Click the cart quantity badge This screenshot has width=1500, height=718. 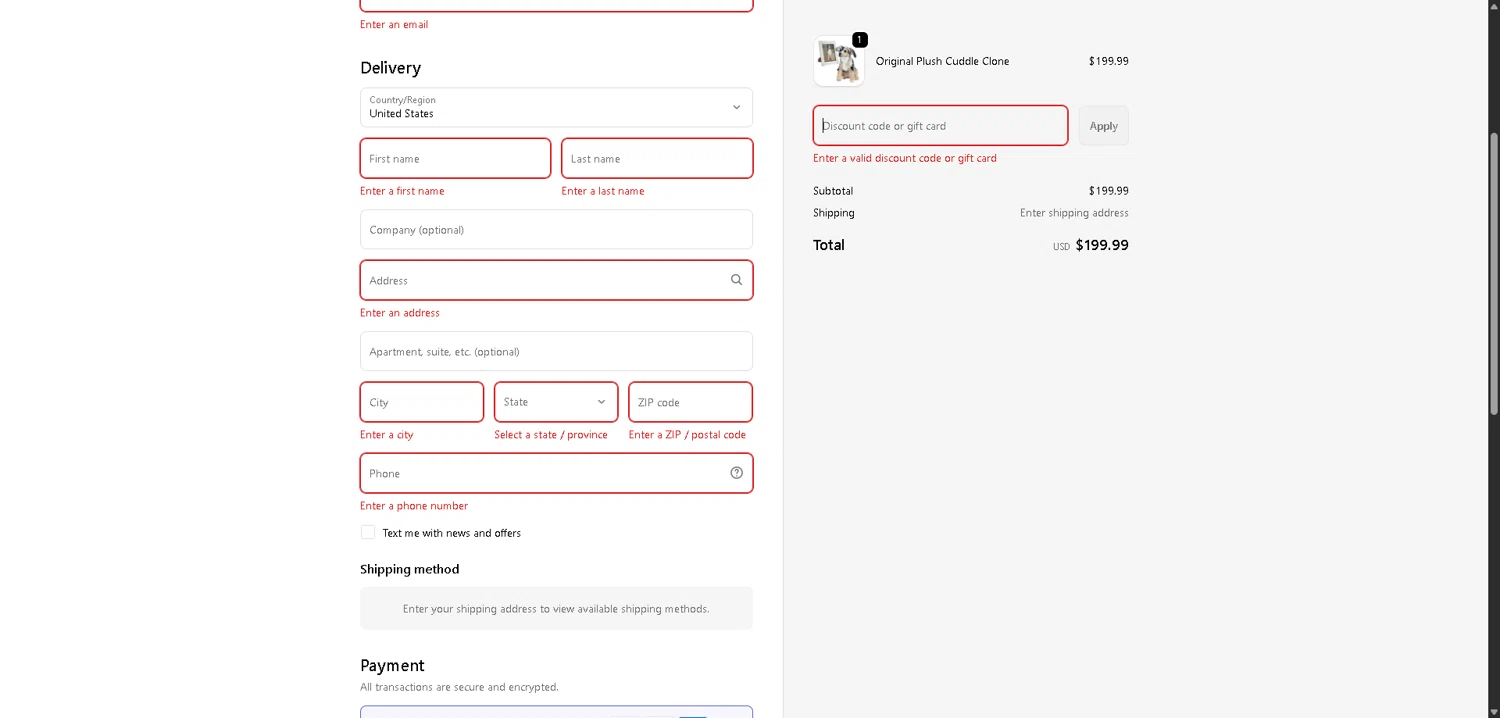[x=859, y=40]
